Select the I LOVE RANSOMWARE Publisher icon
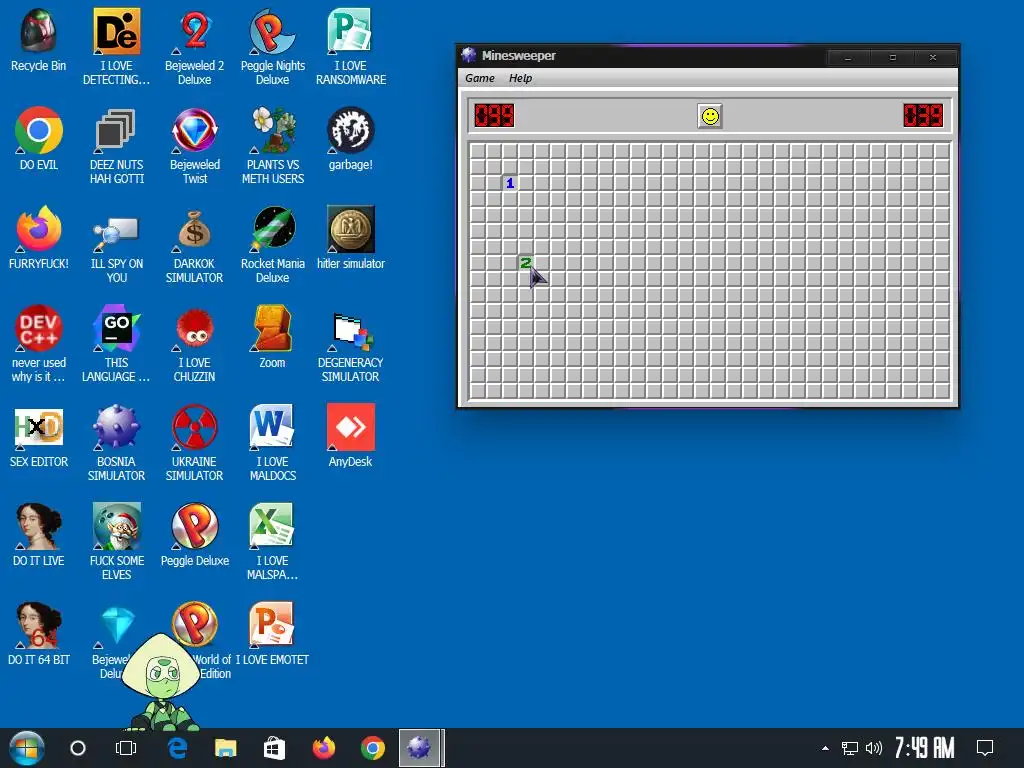 pos(351,47)
